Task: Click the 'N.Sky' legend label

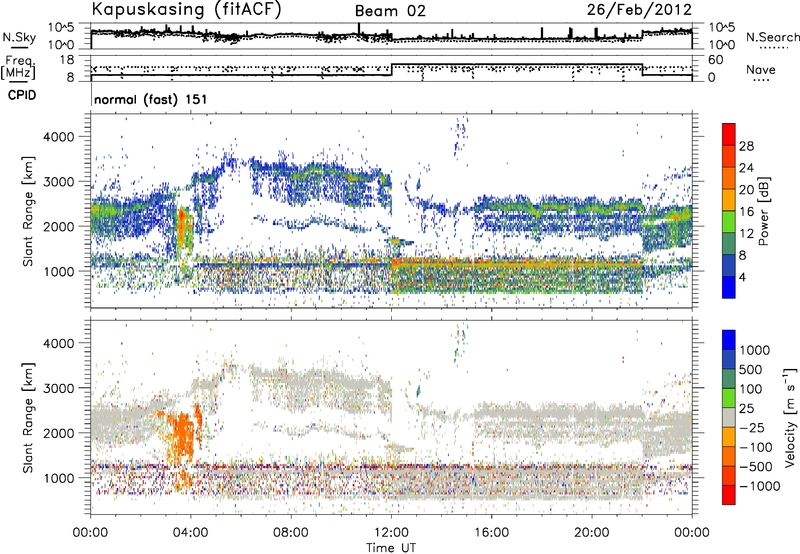Action: click(x=19, y=37)
